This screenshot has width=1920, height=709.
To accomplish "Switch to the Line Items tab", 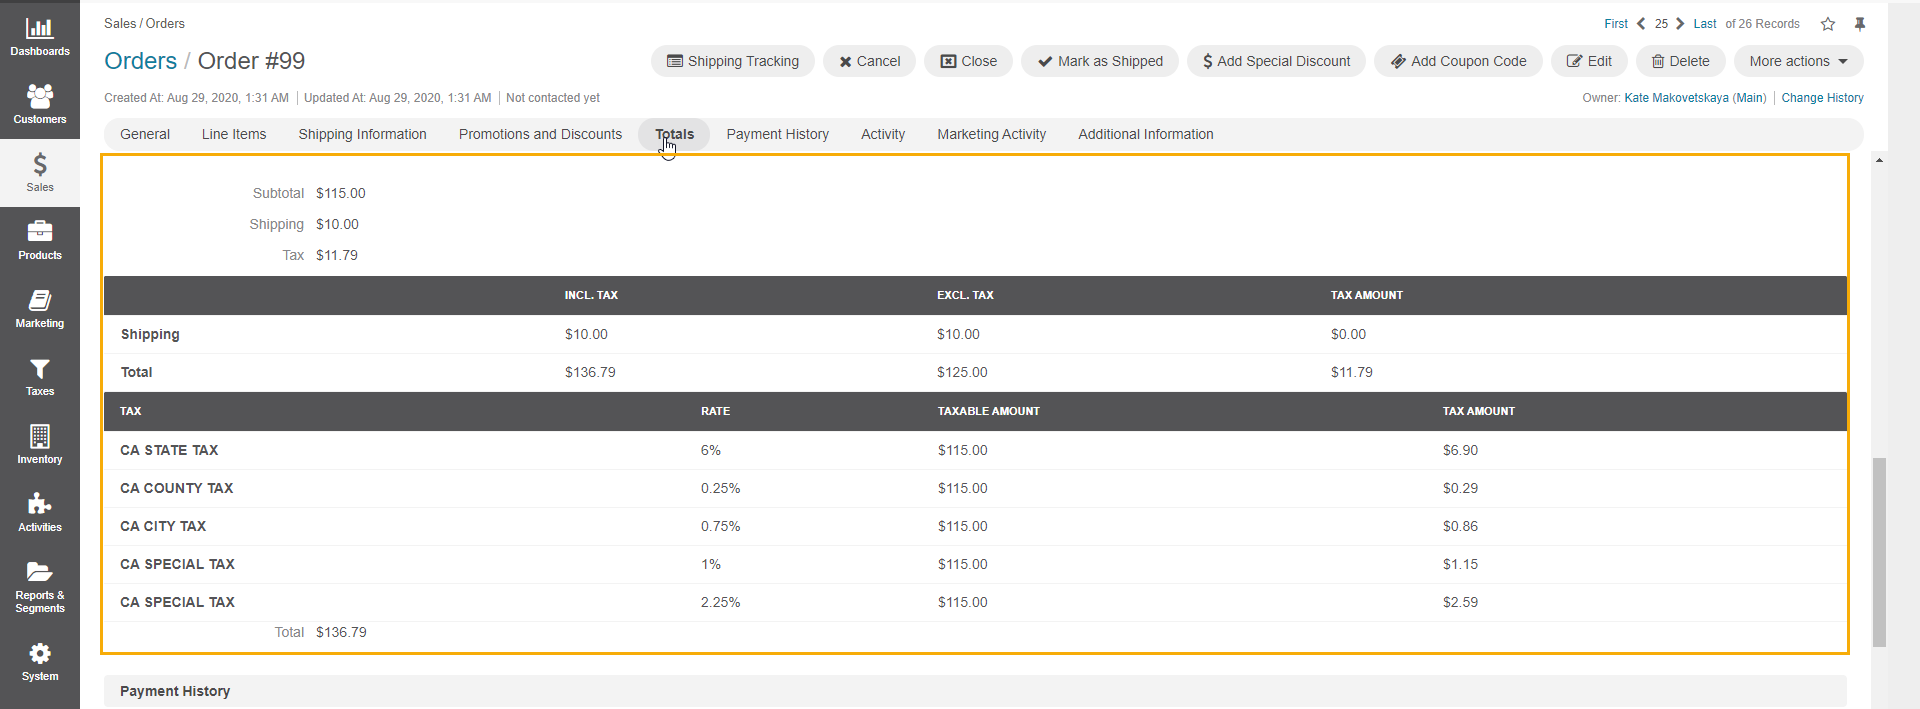I will pyautogui.click(x=234, y=134).
